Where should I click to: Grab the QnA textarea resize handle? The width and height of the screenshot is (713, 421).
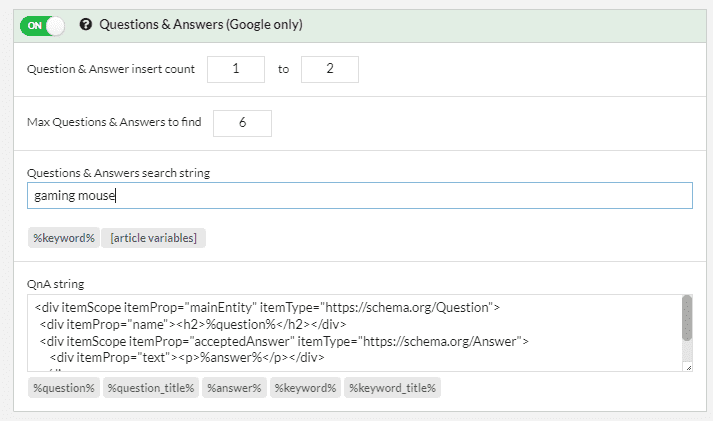click(688, 367)
